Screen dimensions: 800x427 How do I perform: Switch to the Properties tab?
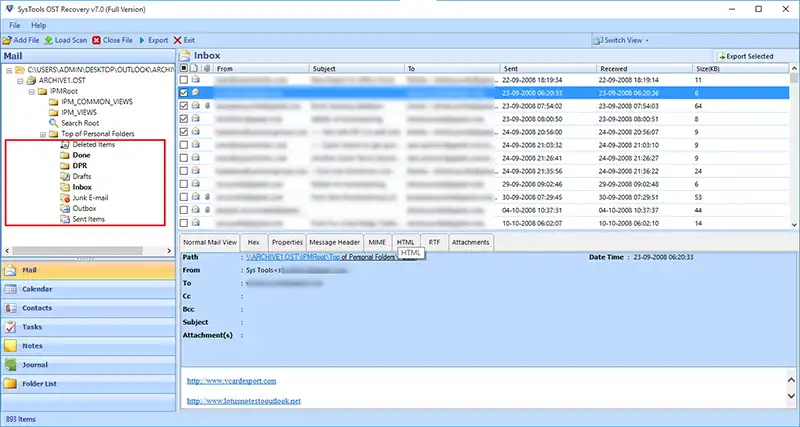287,242
